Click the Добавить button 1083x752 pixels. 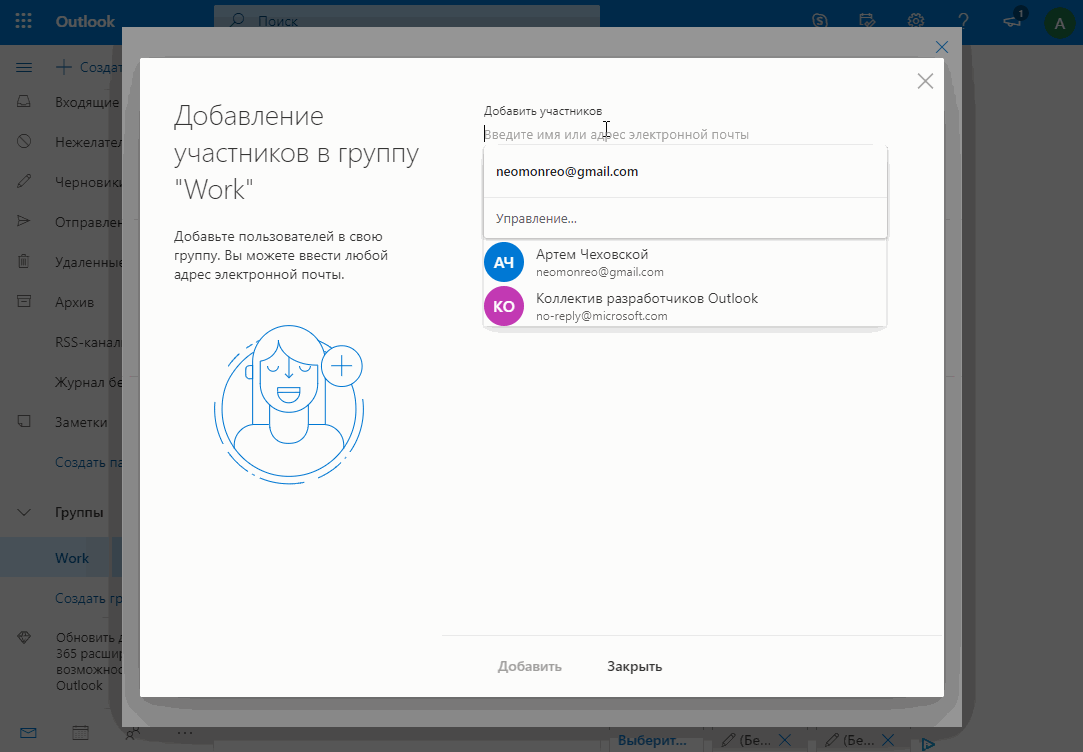pyautogui.click(x=530, y=666)
